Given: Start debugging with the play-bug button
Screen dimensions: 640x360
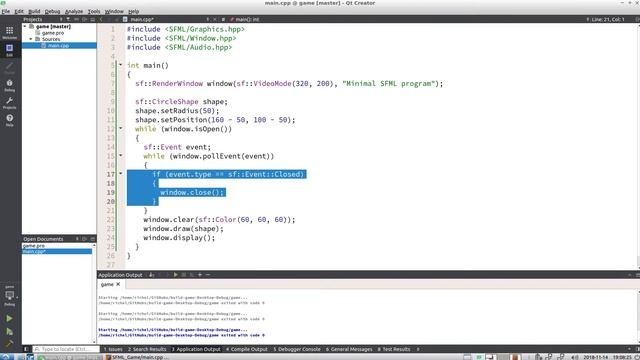Looking at the screenshot, I should [9, 331].
